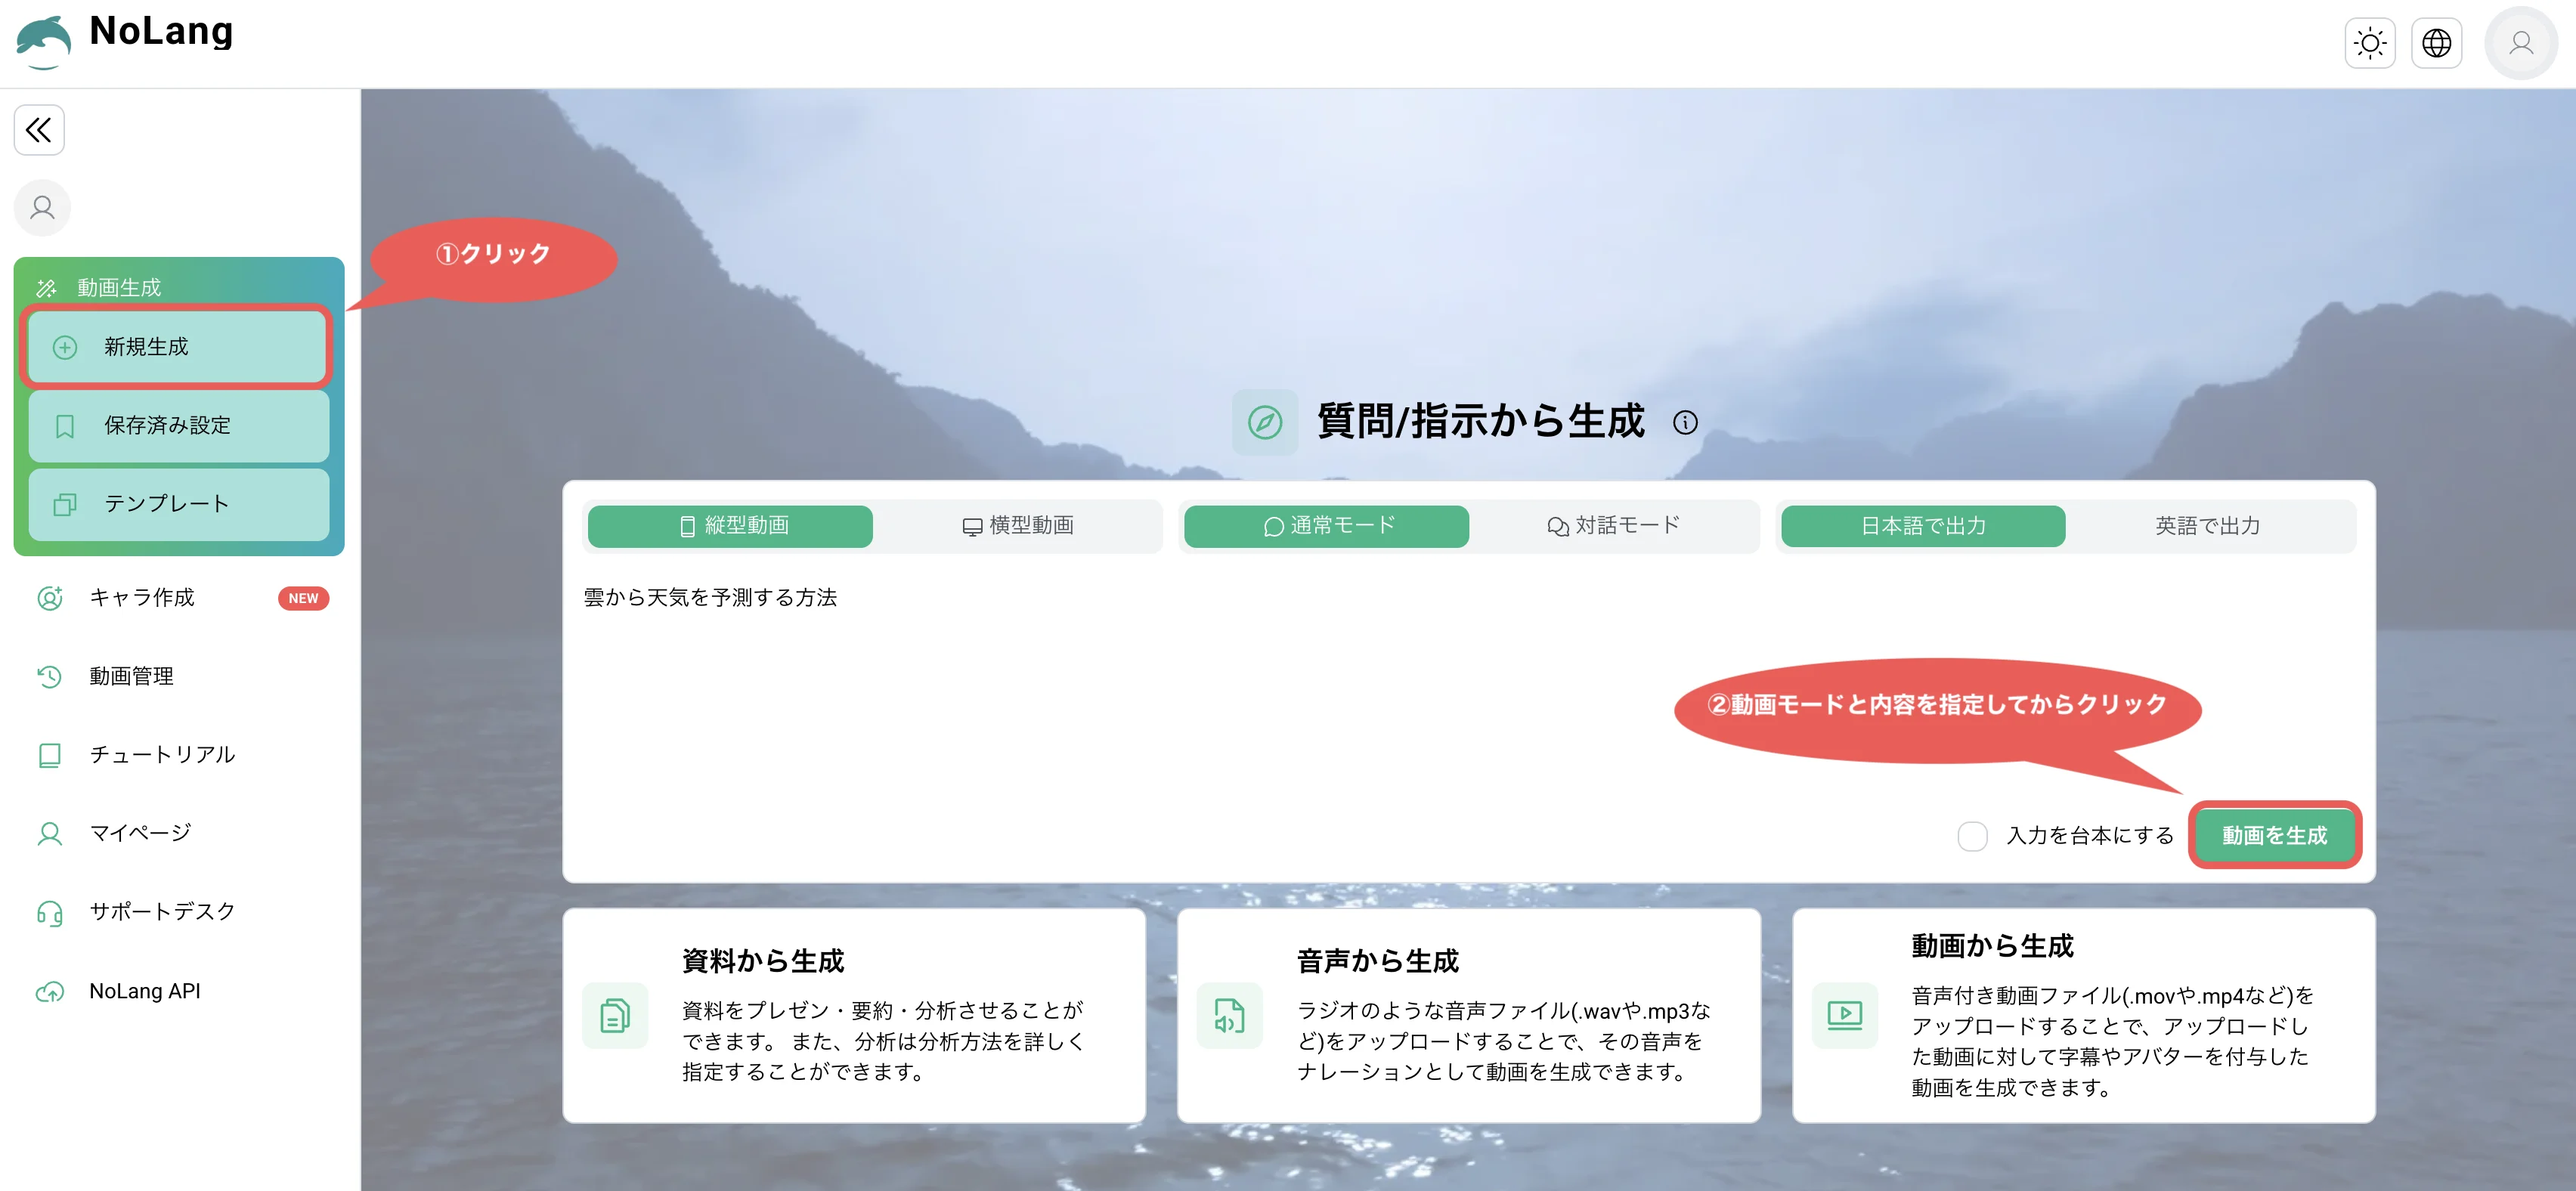Click the compass icon beside 質問/指示から生成
The height and width of the screenshot is (1191, 2576).
(x=1264, y=422)
